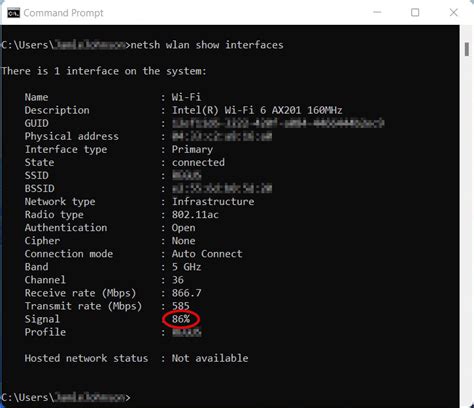Click the Command Prompt icon in title bar
This screenshot has height=408, width=474.
[13, 13]
